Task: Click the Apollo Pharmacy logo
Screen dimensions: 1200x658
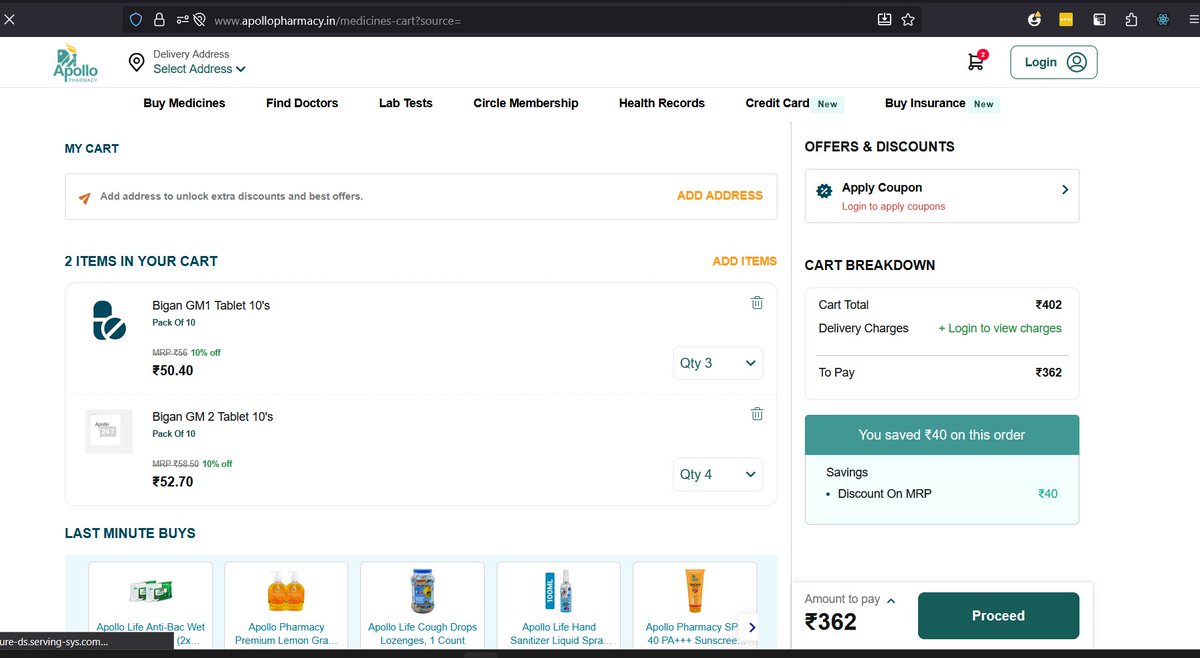Action: tap(76, 63)
